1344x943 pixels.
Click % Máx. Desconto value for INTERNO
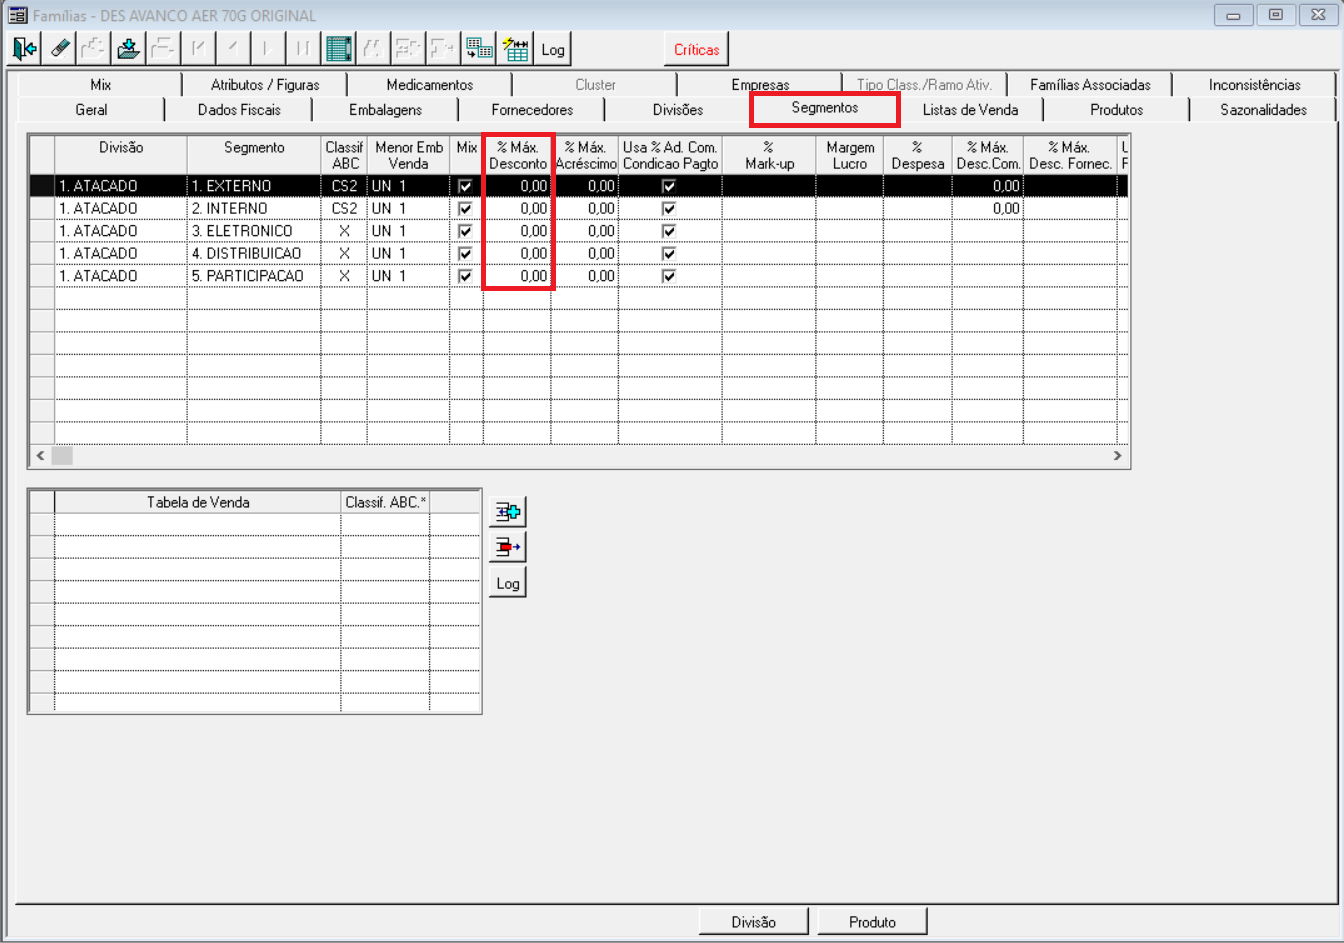pos(517,208)
